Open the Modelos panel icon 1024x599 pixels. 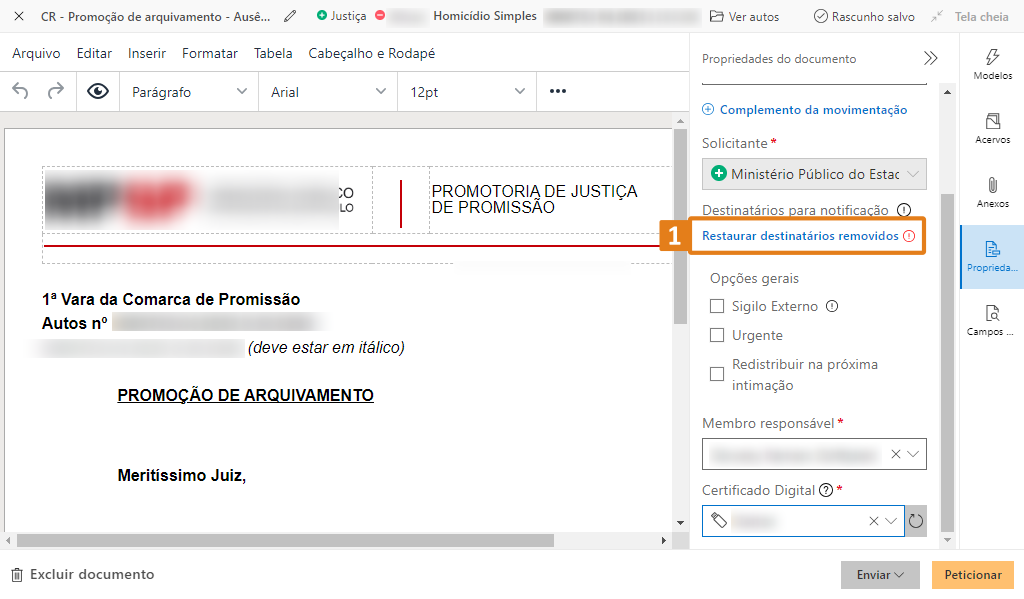point(990,65)
